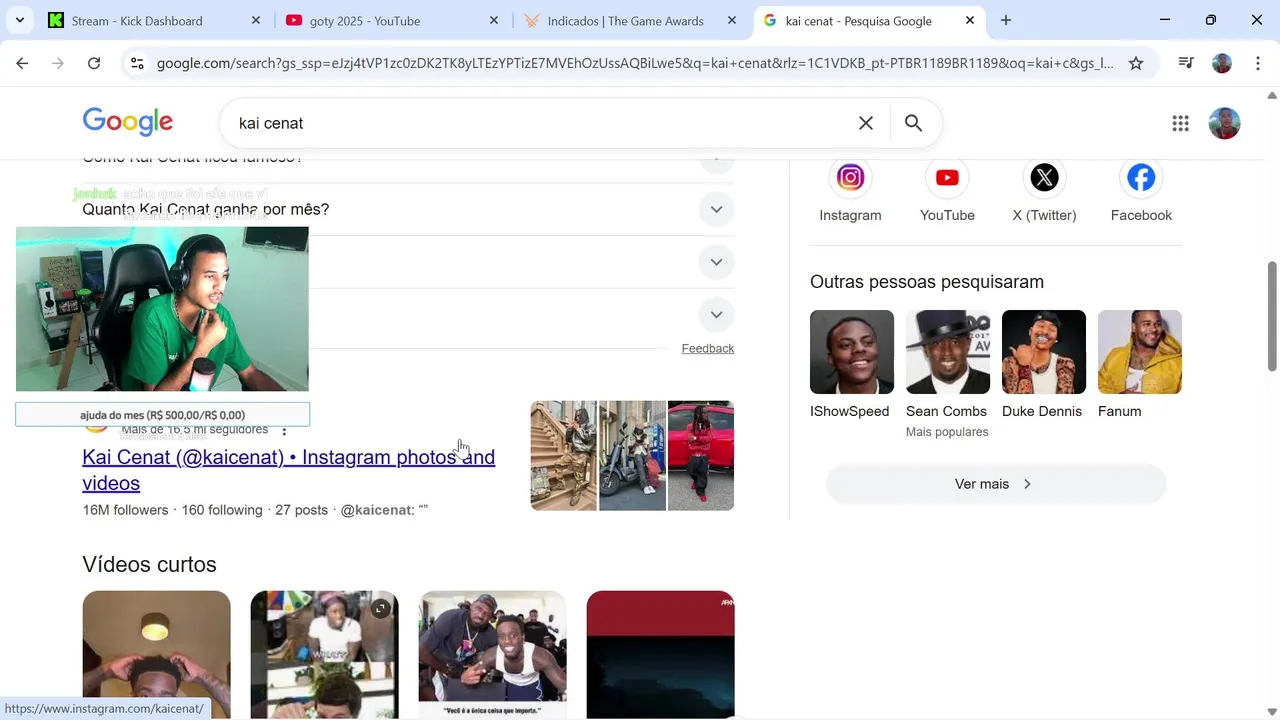The height and width of the screenshot is (720, 1280).
Task: Click the 'ajuda do mes' donation goal bar
Action: (x=162, y=415)
